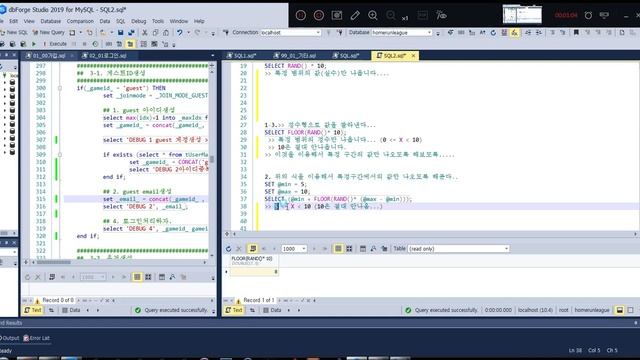
Task: Click the recorder pause button
Action: [x=300, y=16]
